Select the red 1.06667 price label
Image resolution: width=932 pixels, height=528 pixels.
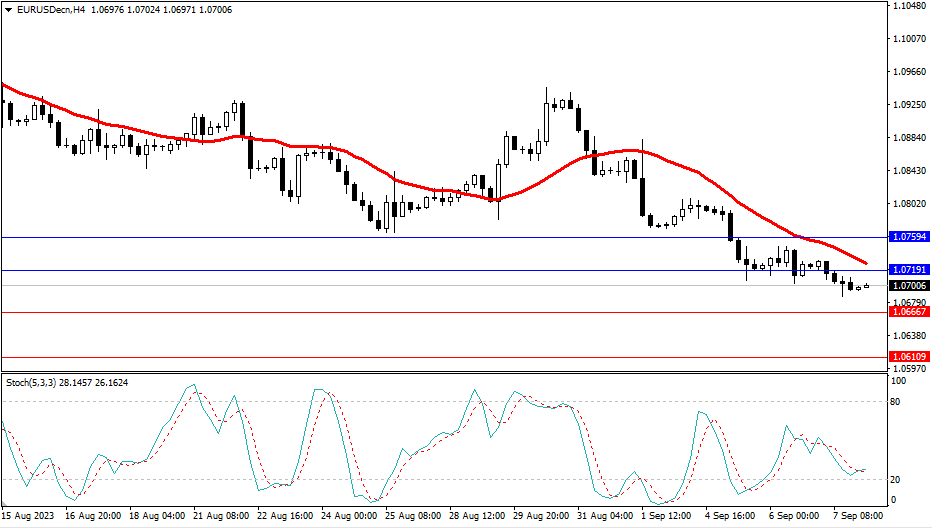909,312
